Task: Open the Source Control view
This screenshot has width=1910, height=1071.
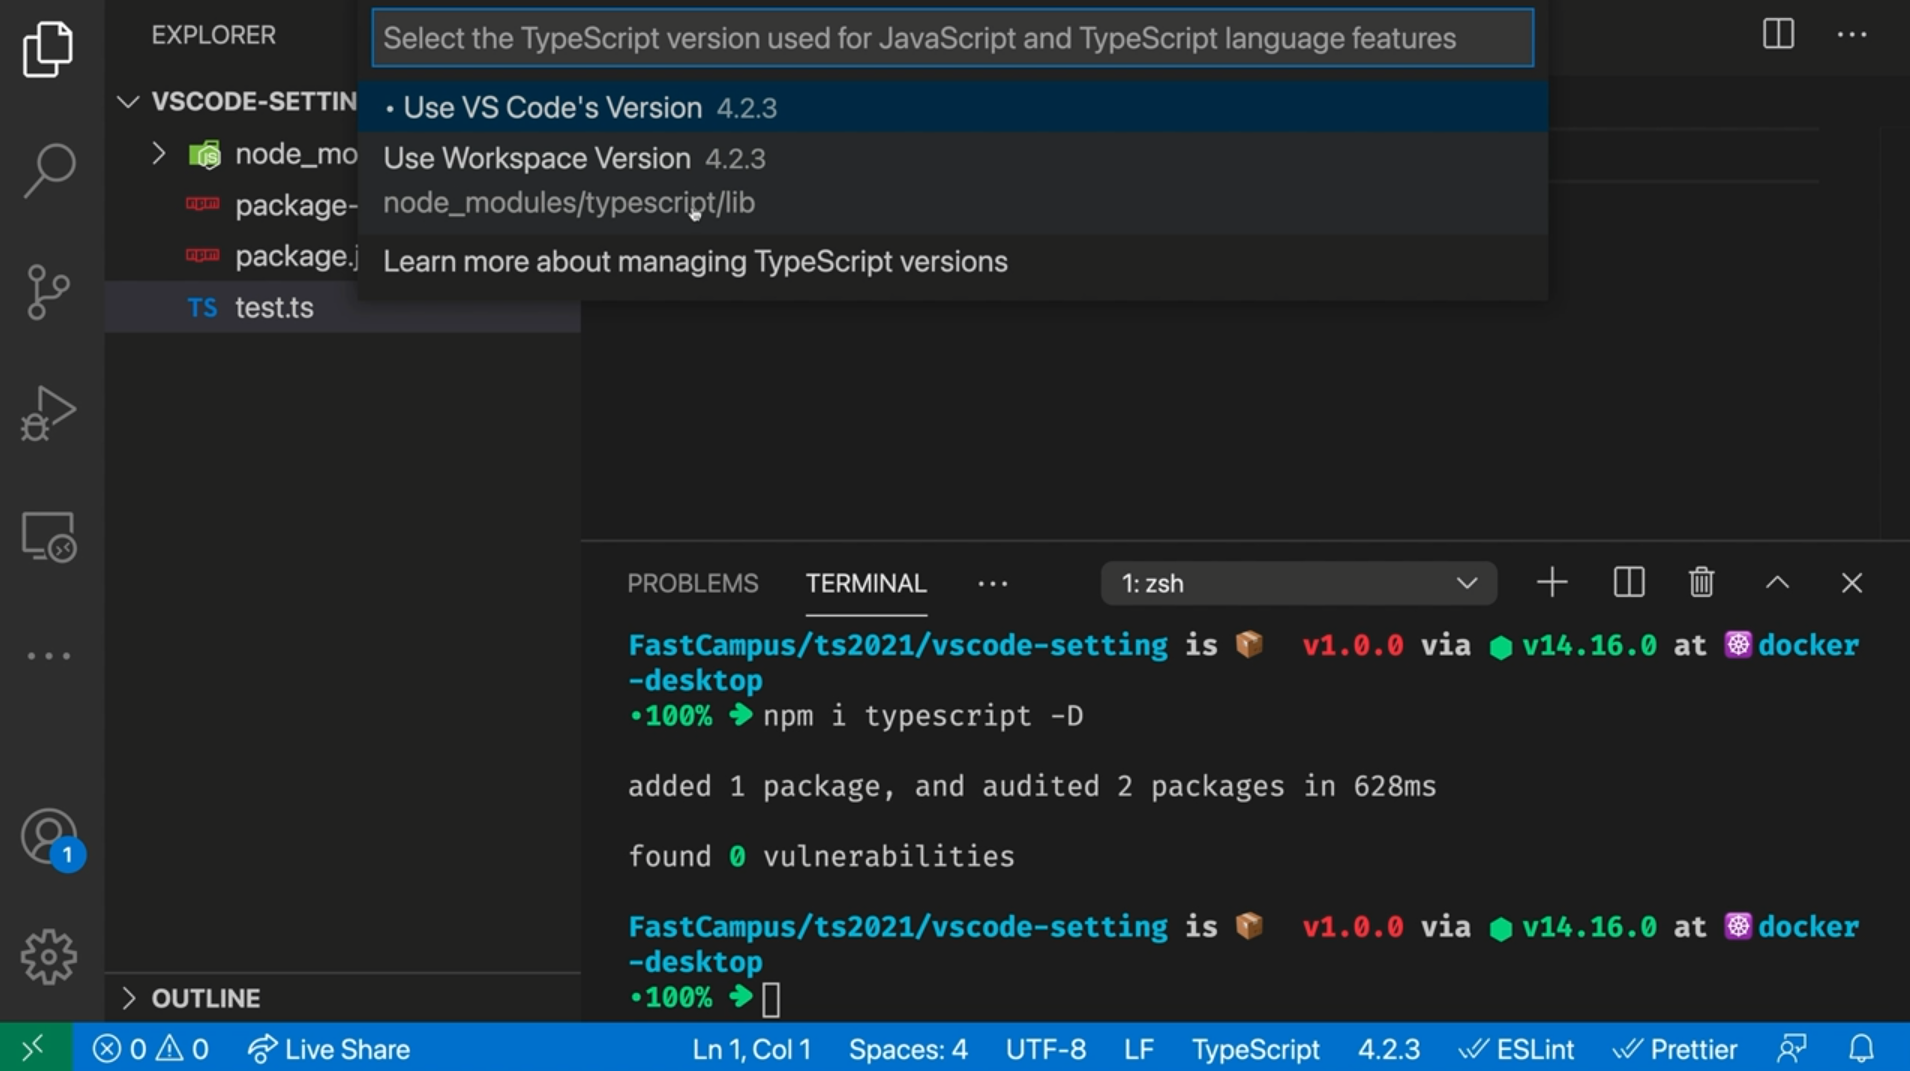Action: pos(48,292)
